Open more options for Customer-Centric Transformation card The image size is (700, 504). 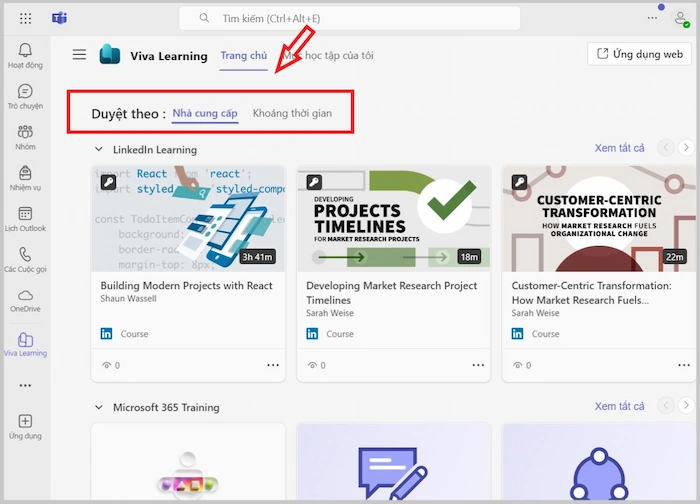click(684, 365)
